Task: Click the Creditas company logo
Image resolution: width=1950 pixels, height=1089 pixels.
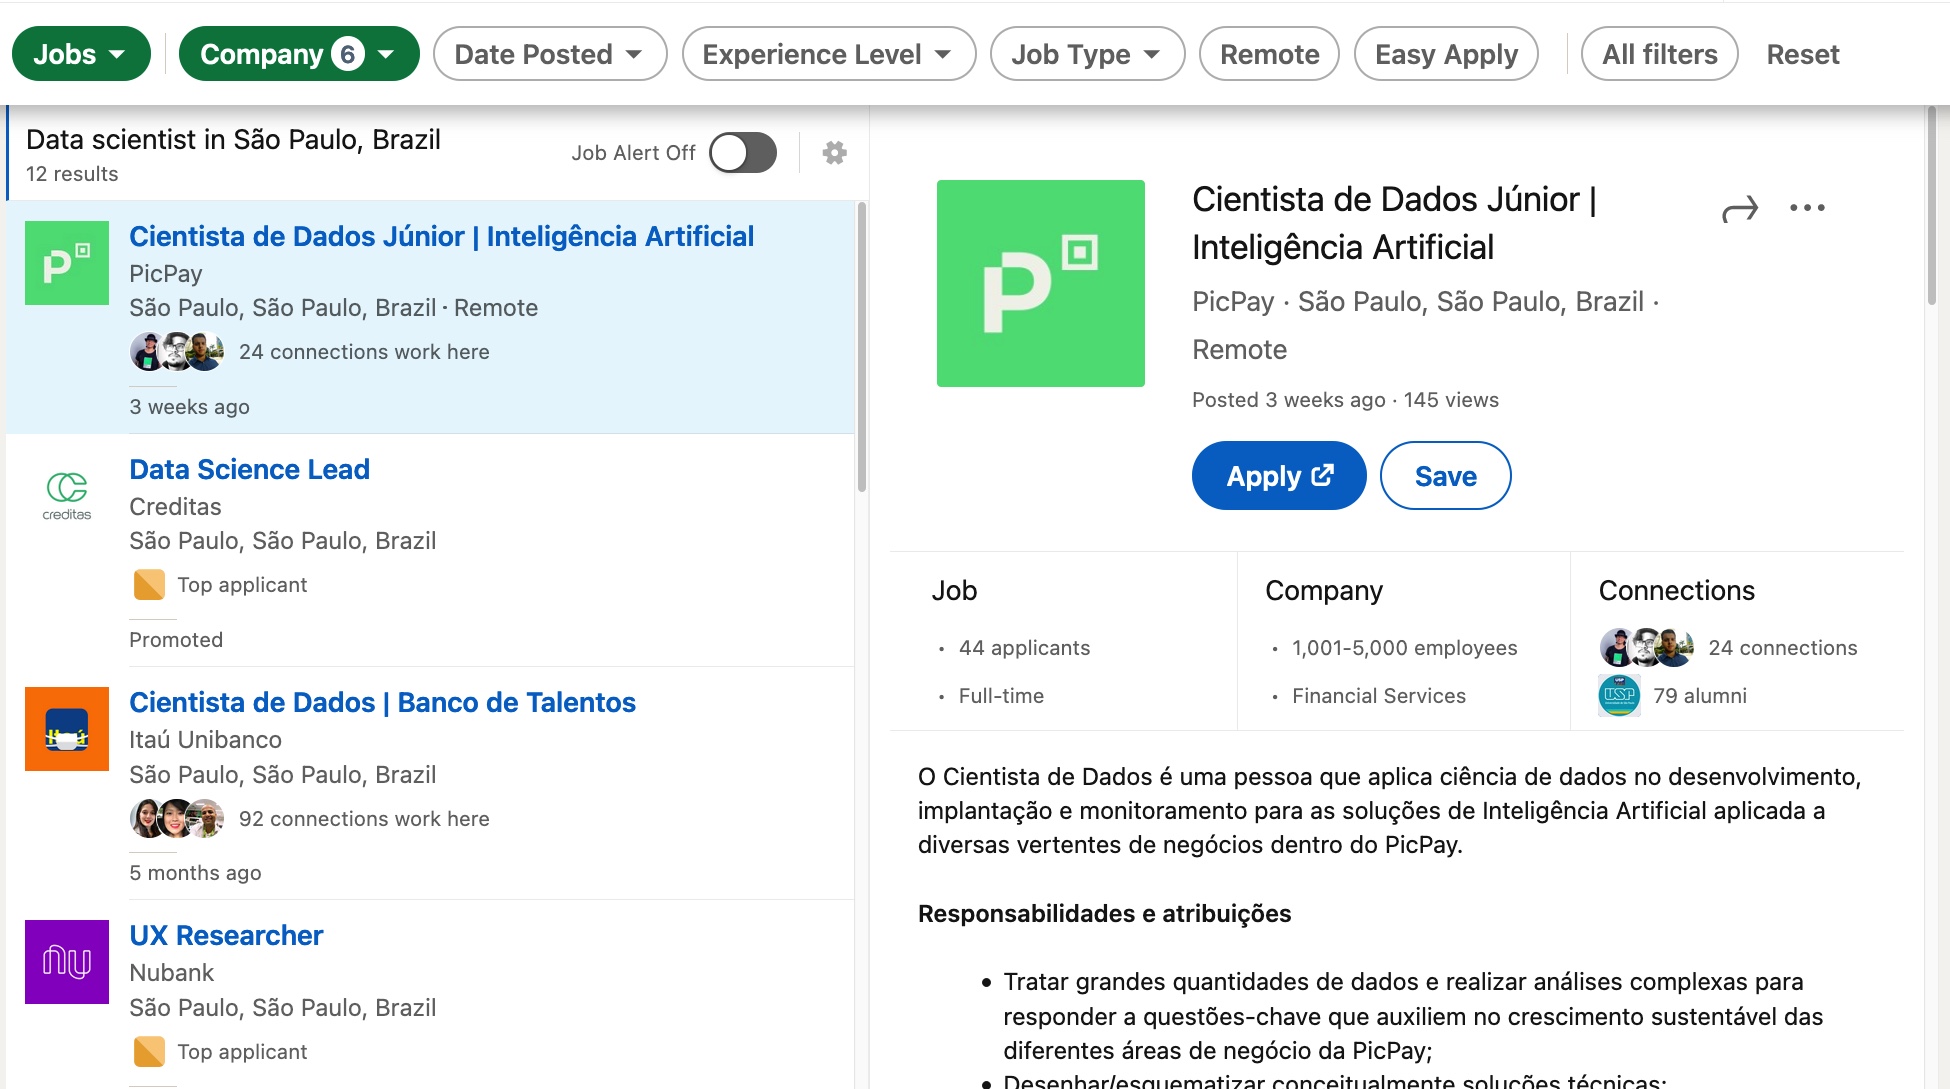Action: point(67,495)
